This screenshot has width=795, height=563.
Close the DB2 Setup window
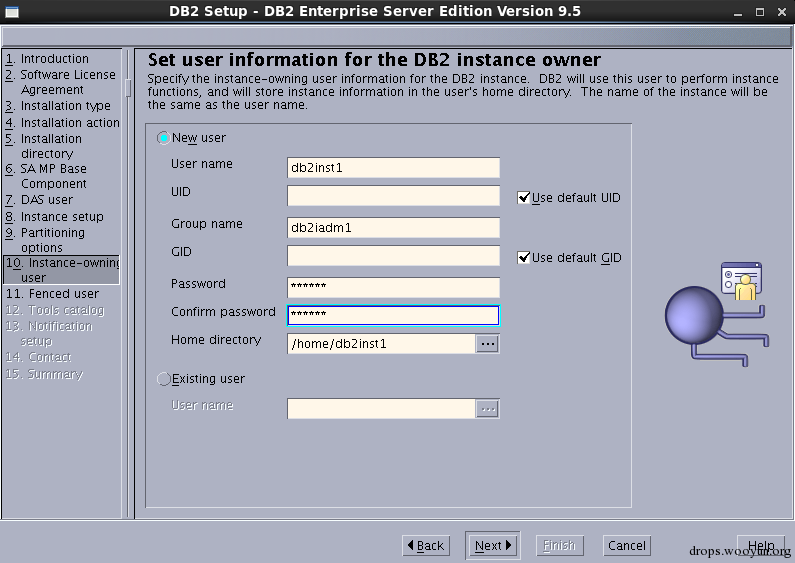pos(782,12)
